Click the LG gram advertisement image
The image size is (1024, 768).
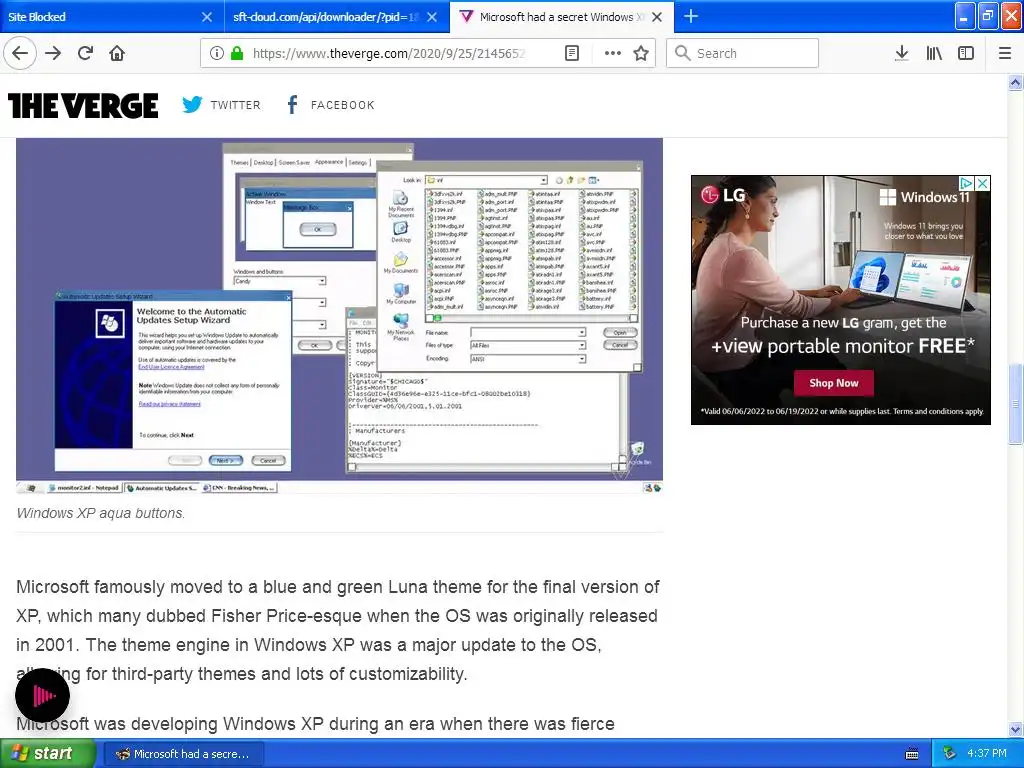click(840, 300)
